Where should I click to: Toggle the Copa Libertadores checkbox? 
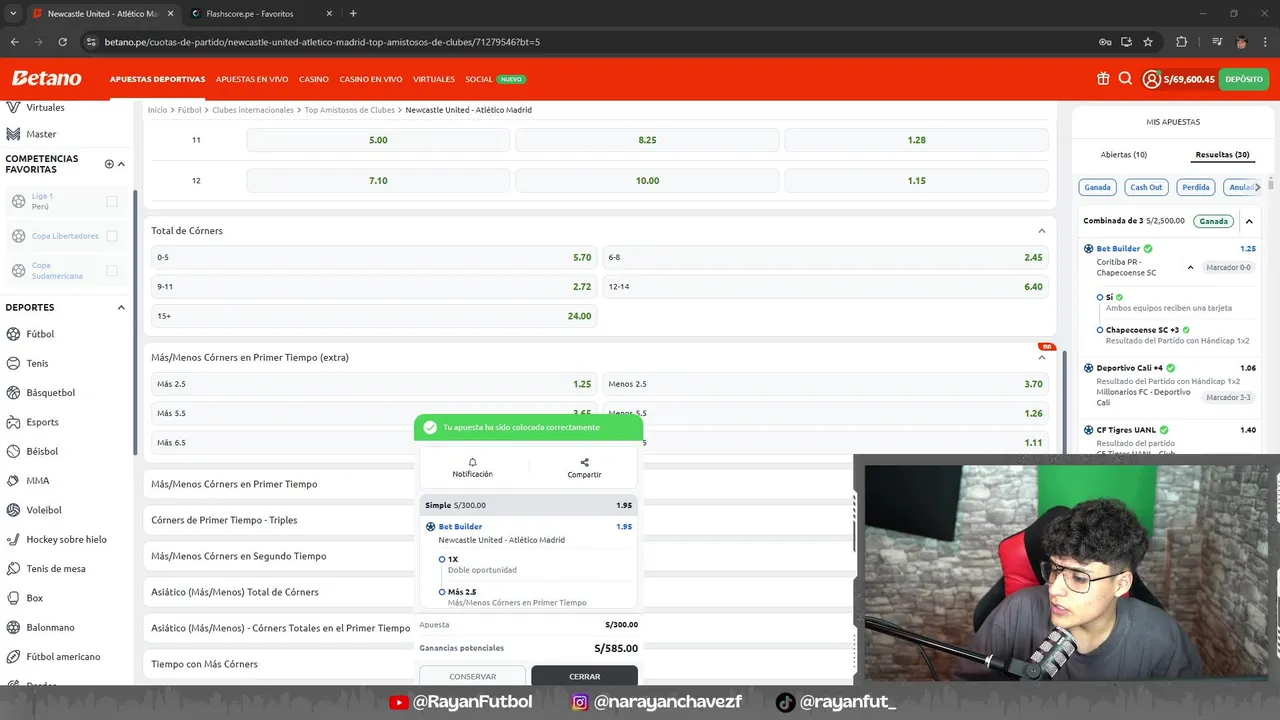pos(112,236)
